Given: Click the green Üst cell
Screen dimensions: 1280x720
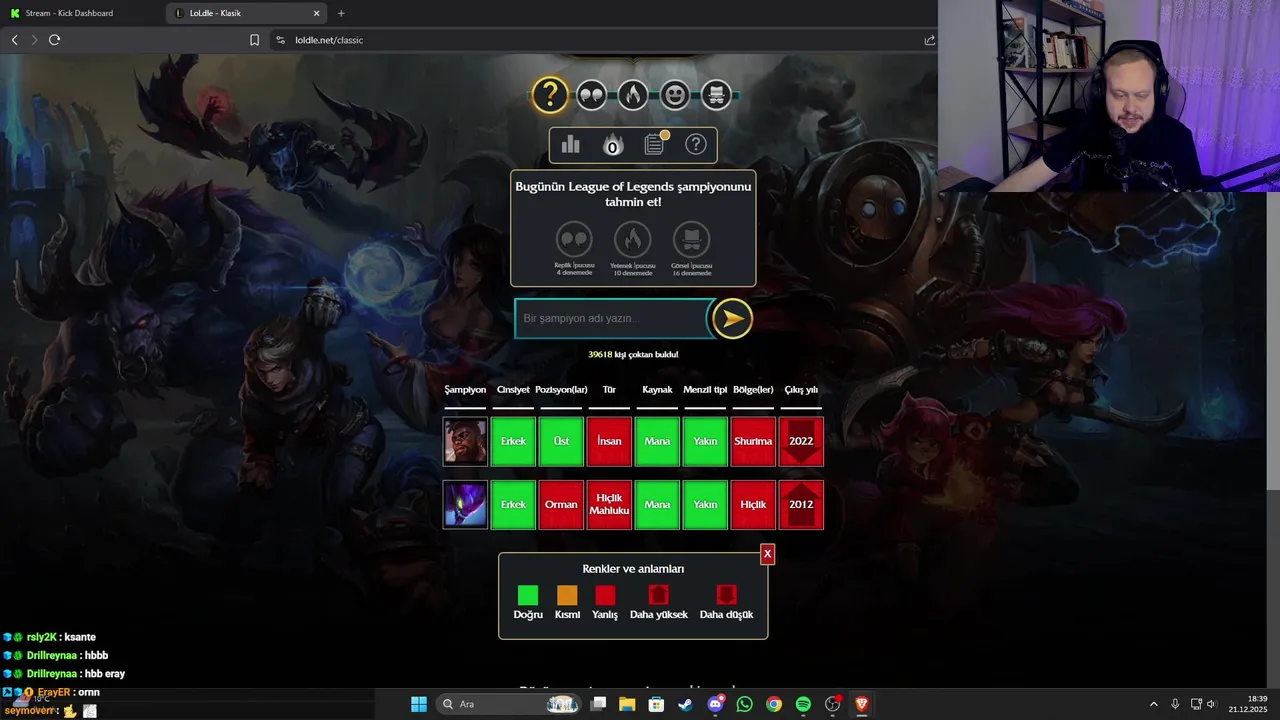Looking at the screenshot, I should point(561,441).
